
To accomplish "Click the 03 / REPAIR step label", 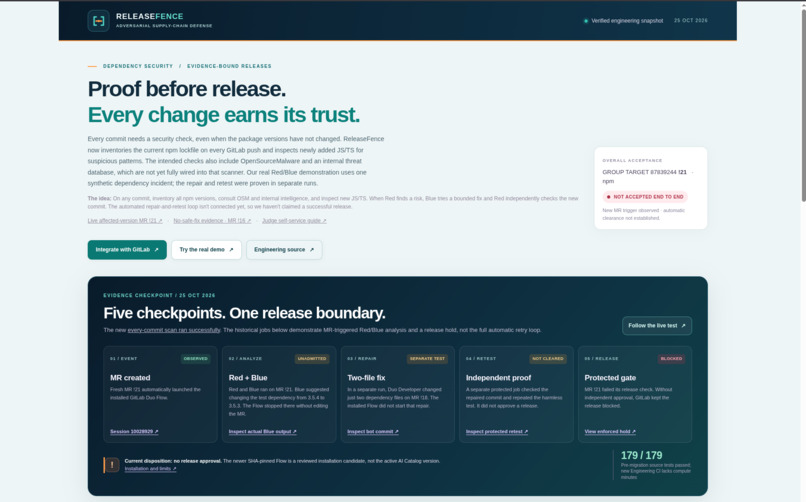I will pyautogui.click(x=362, y=359).
